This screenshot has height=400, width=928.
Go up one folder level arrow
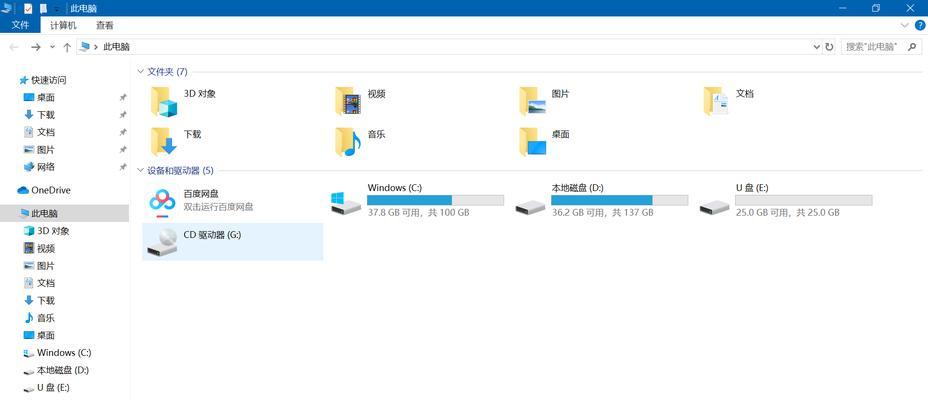pyautogui.click(x=67, y=47)
